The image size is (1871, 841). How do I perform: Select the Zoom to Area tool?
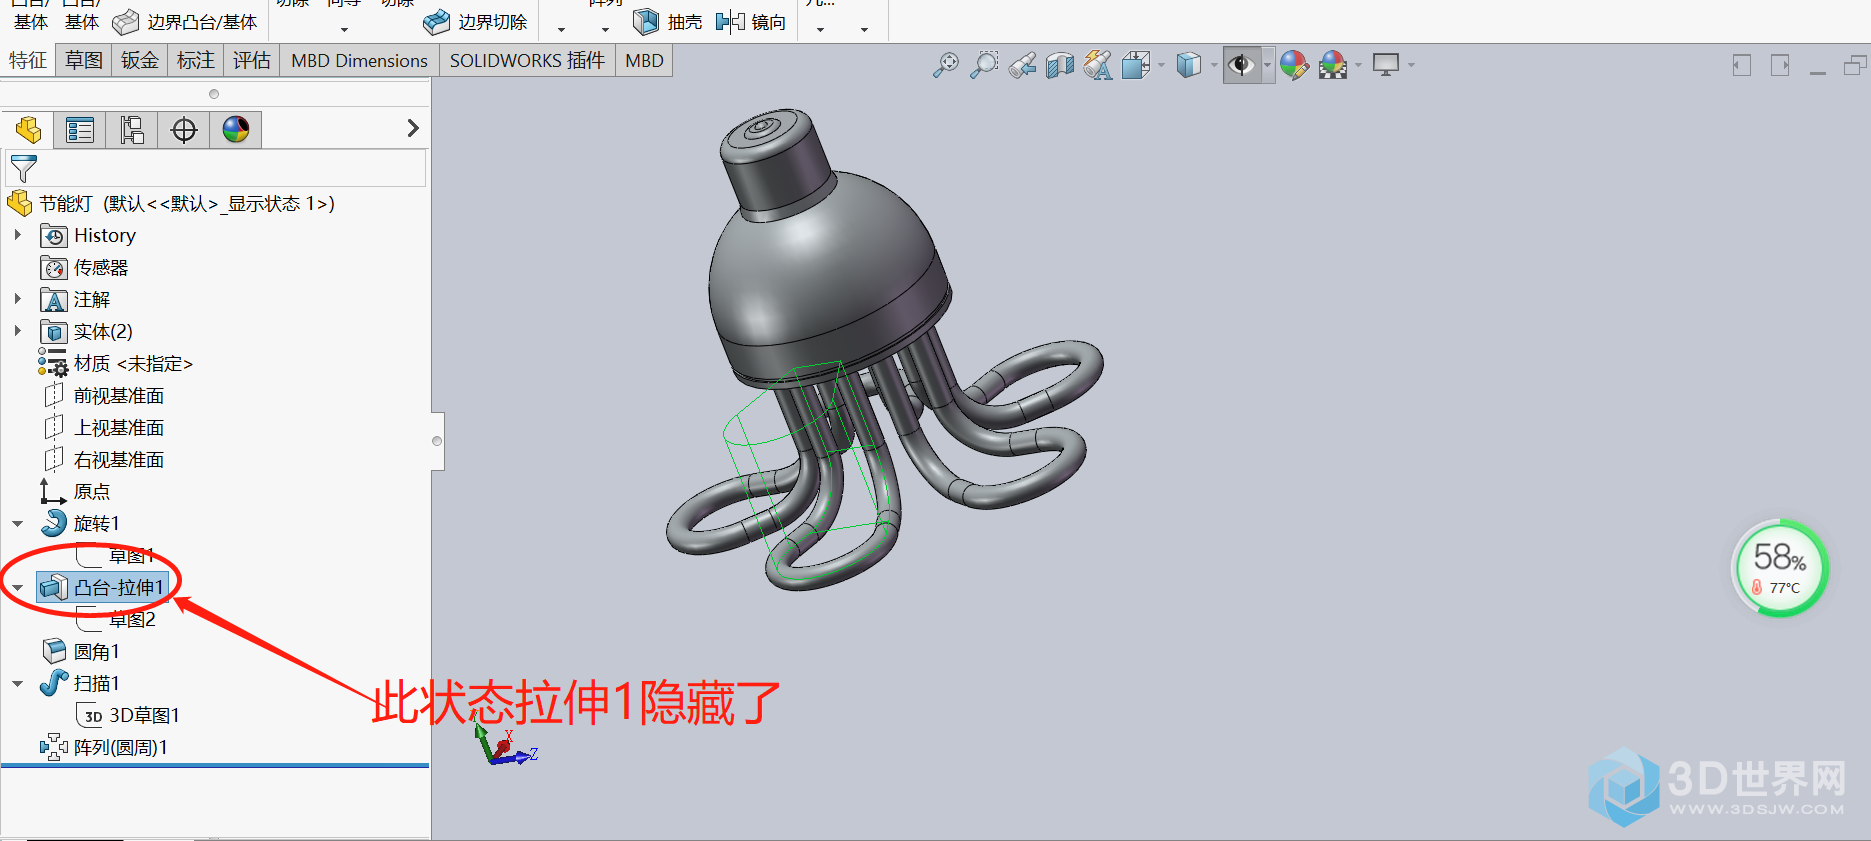click(984, 66)
